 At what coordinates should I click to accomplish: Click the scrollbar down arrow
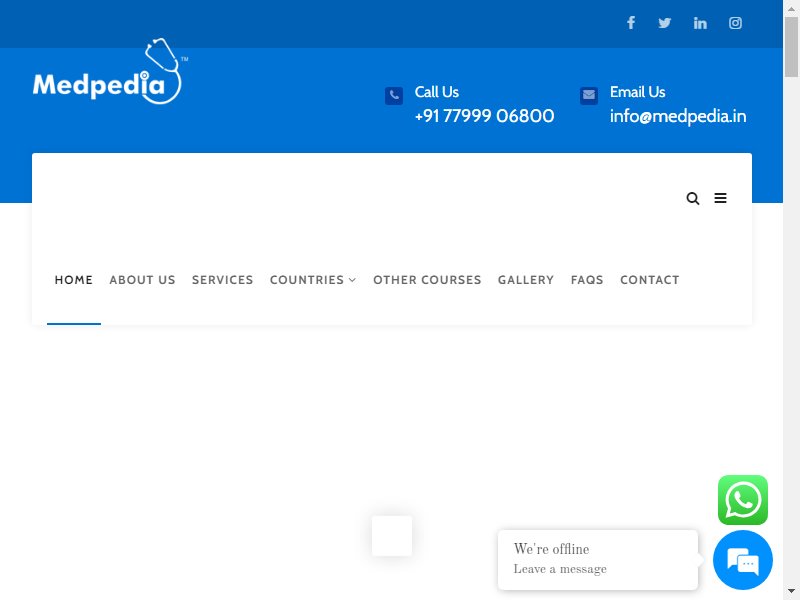pyautogui.click(x=791, y=591)
